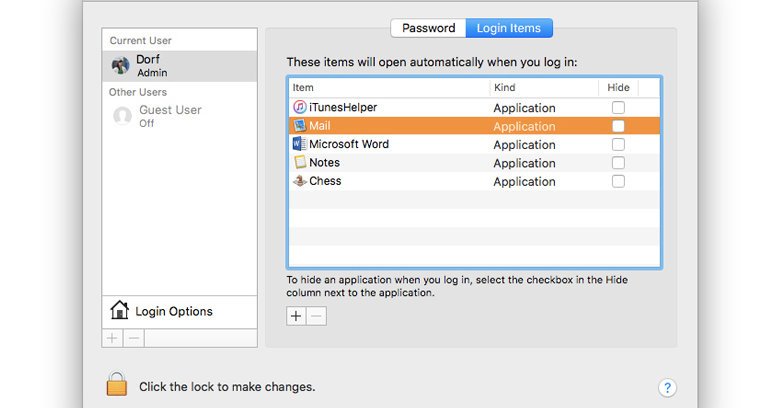
Task: Select the iTunesHelper row name
Action: 343,107
